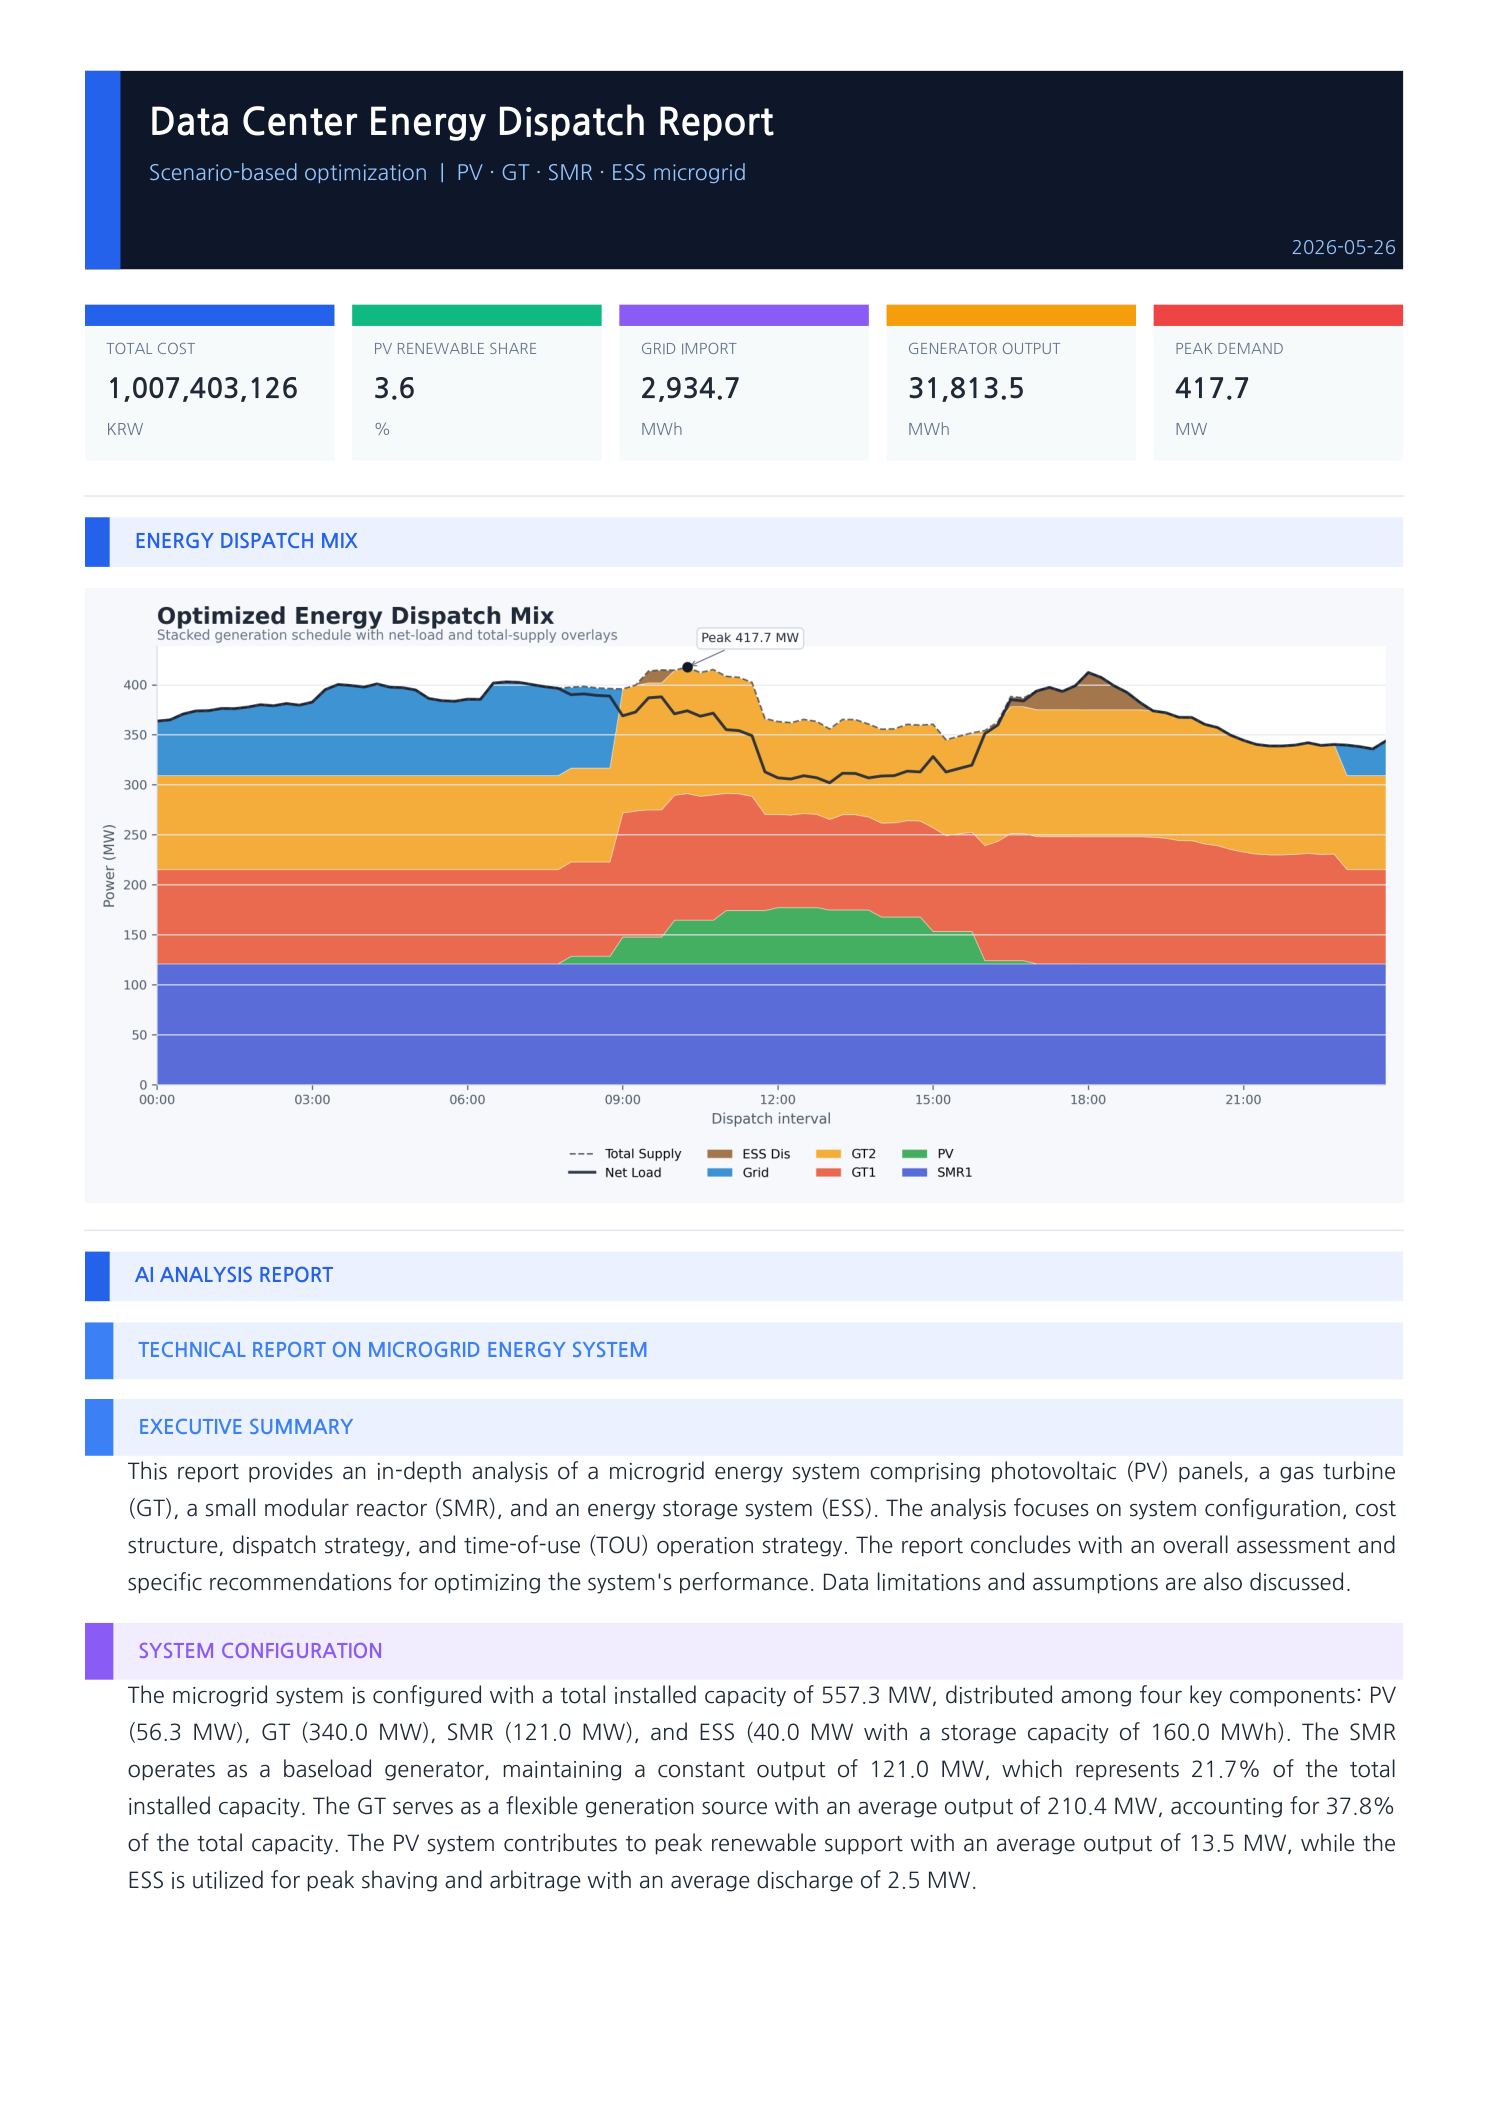Click the "ENERGY DISPATCH MIX" section heading
This screenshot has width=1489, height=2105.
pos(246,541)
